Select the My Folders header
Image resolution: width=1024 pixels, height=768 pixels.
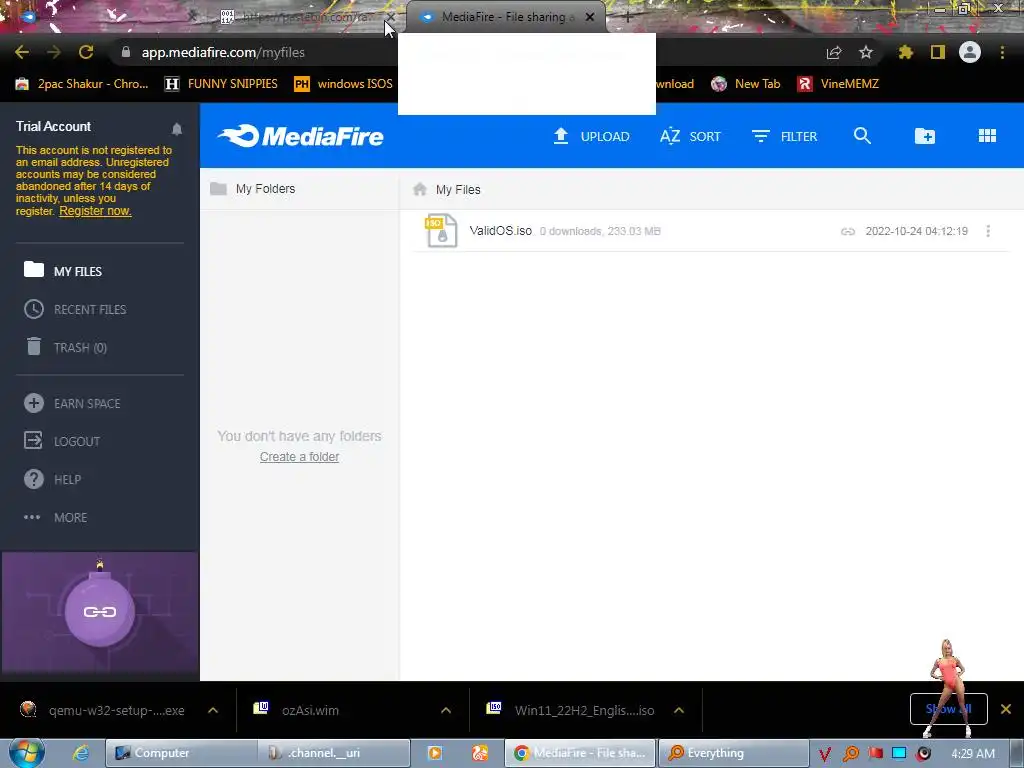tap(253, 189)
